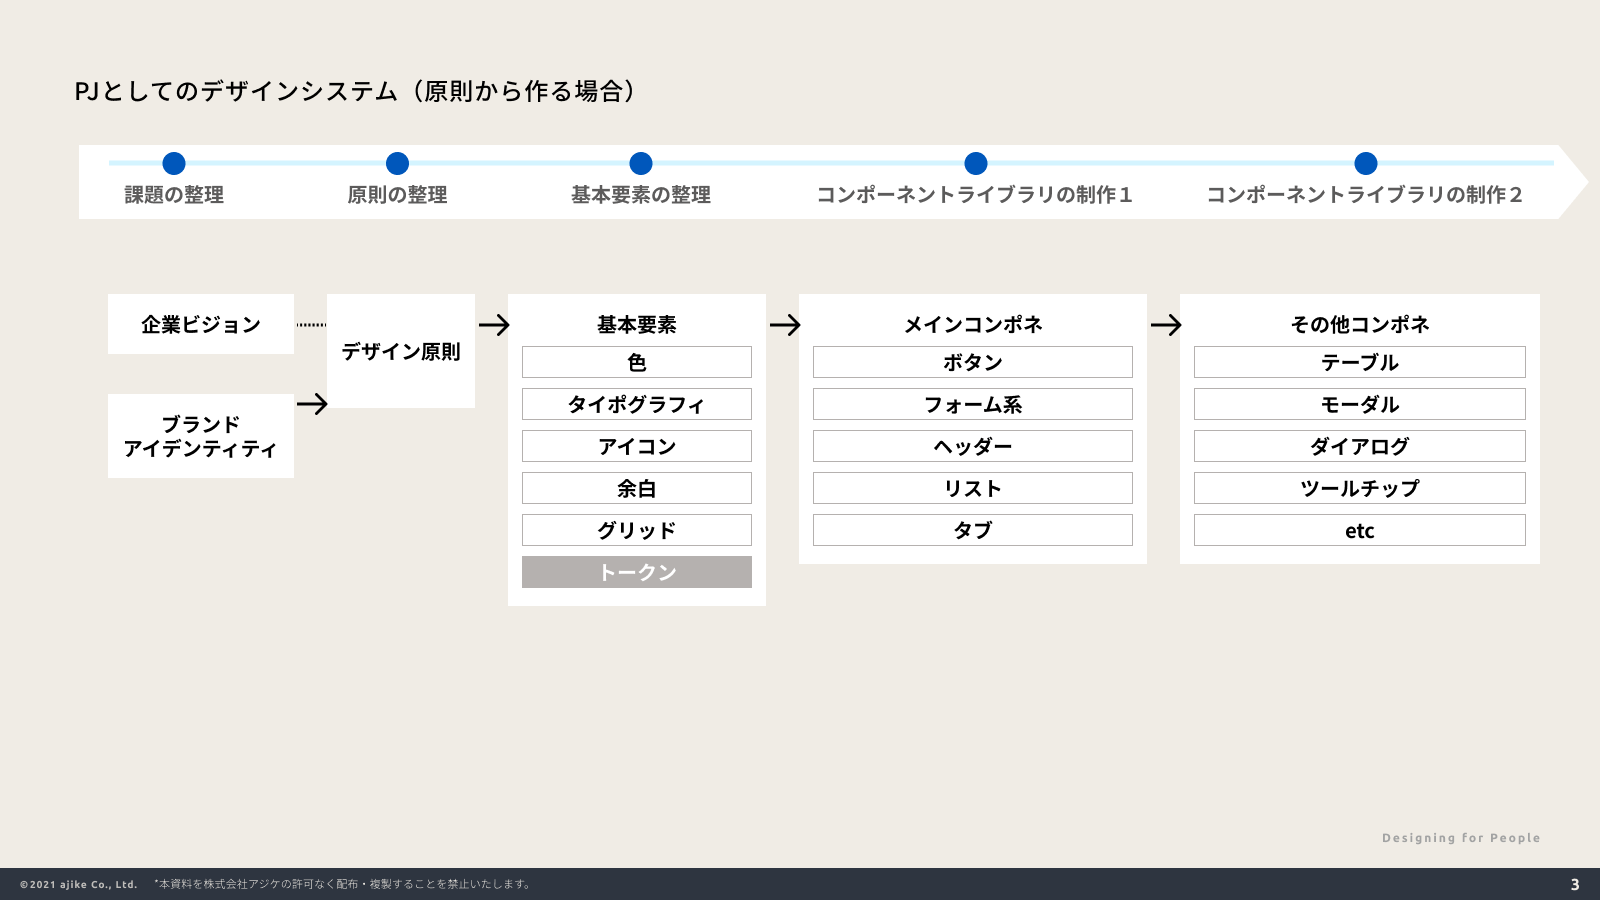The image size is (1600, 900).
Task: Click the slide title about PJデザインシステム
Action: [x=355, y=91]
